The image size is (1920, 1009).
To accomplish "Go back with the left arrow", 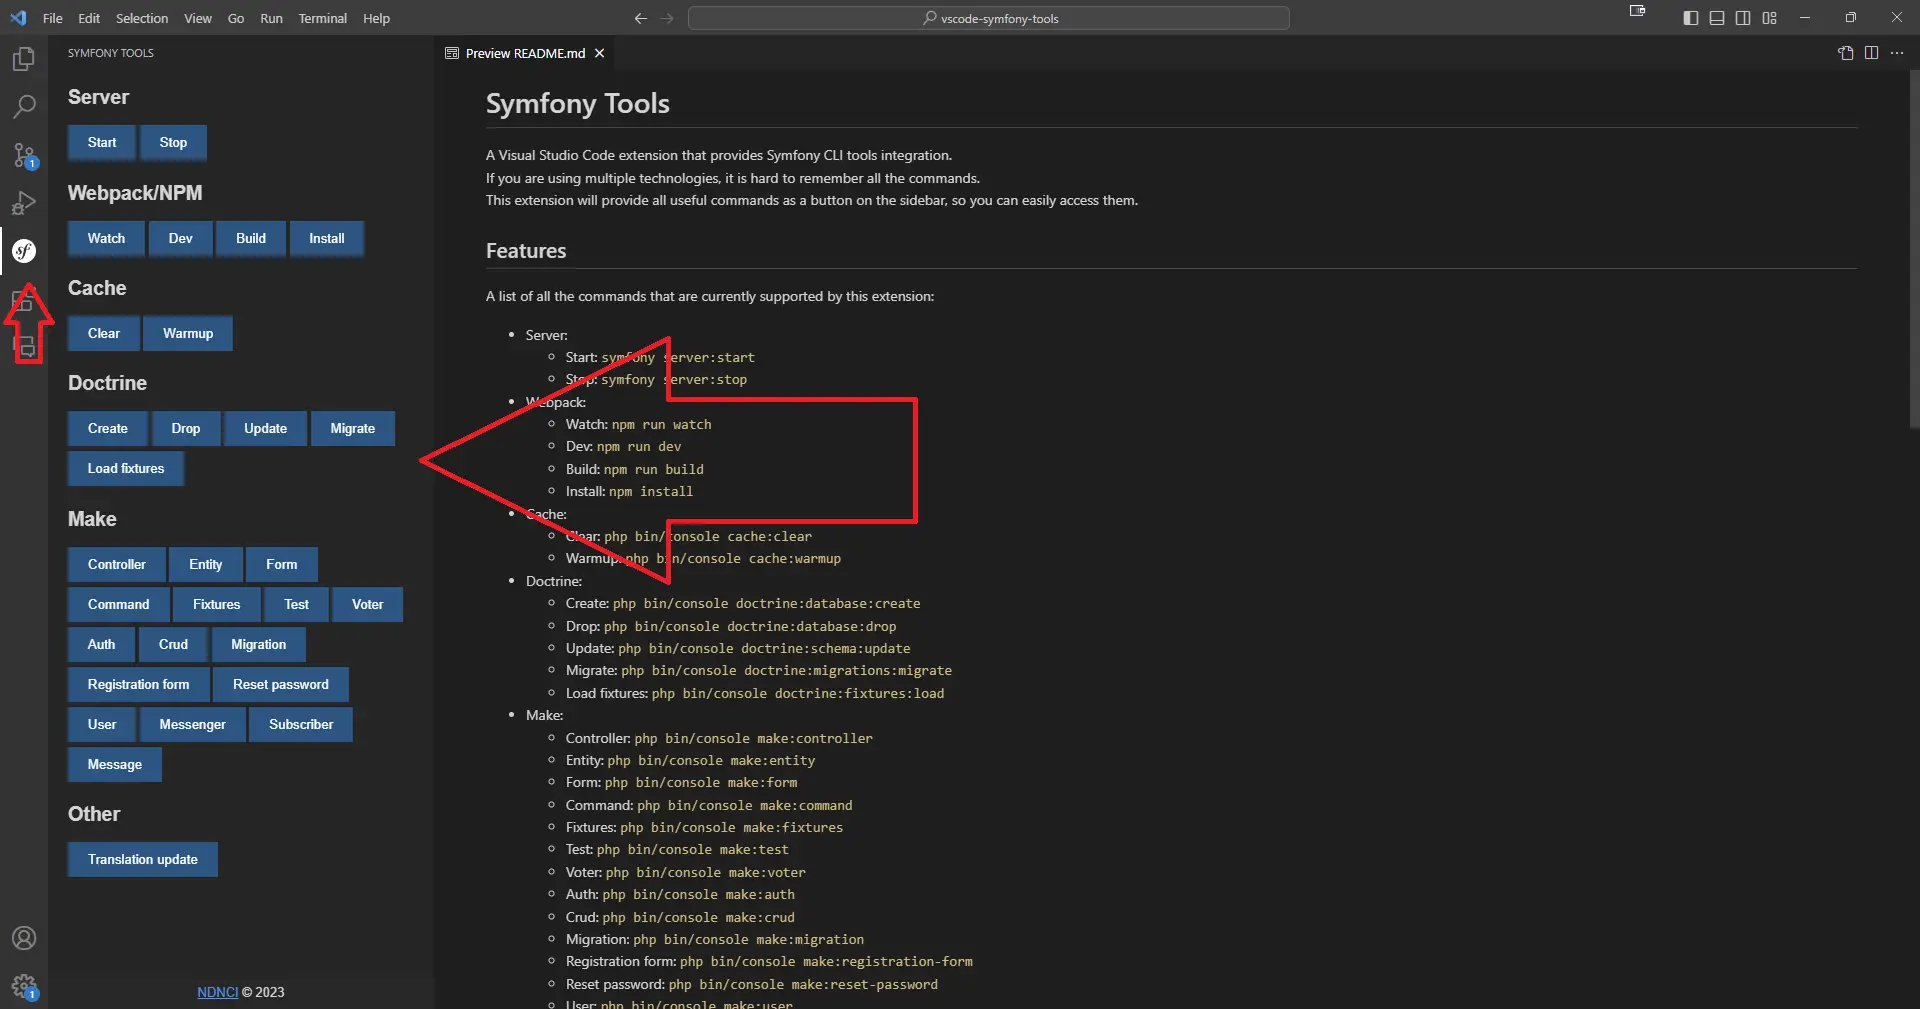I will [641, 18].
